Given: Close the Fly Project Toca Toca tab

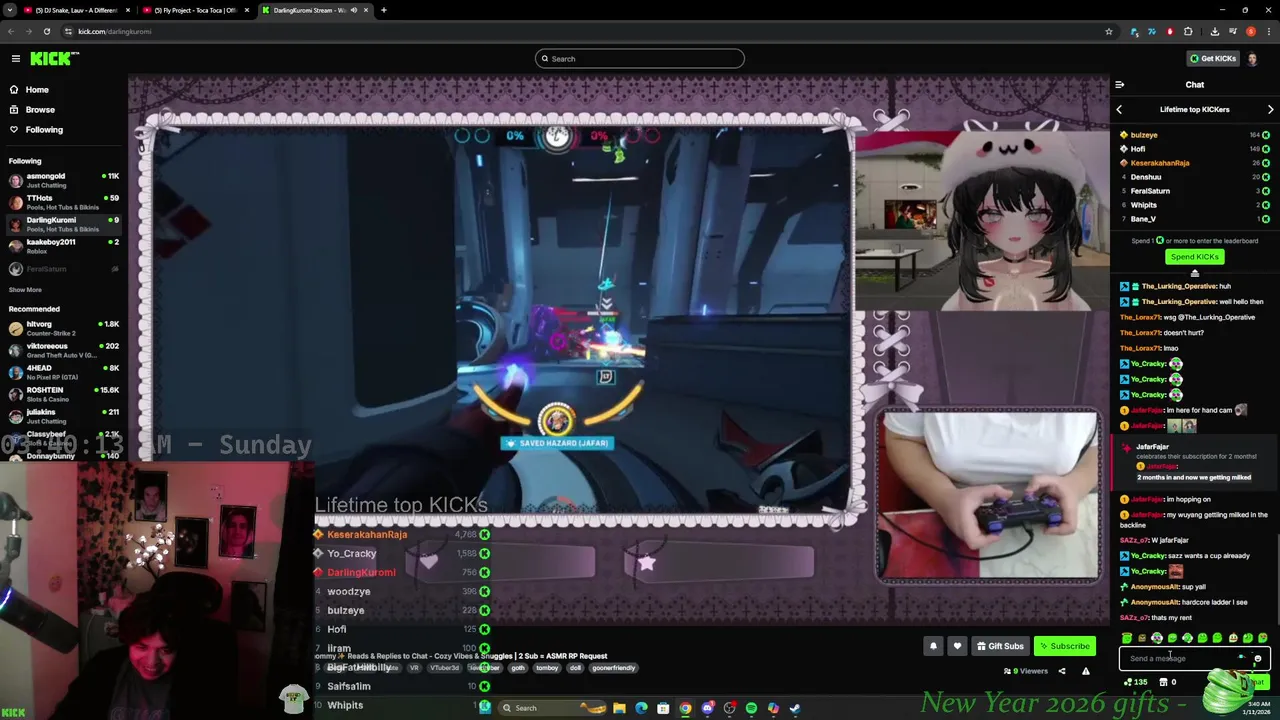Looking at the screenshot, I should pos(246,10).
